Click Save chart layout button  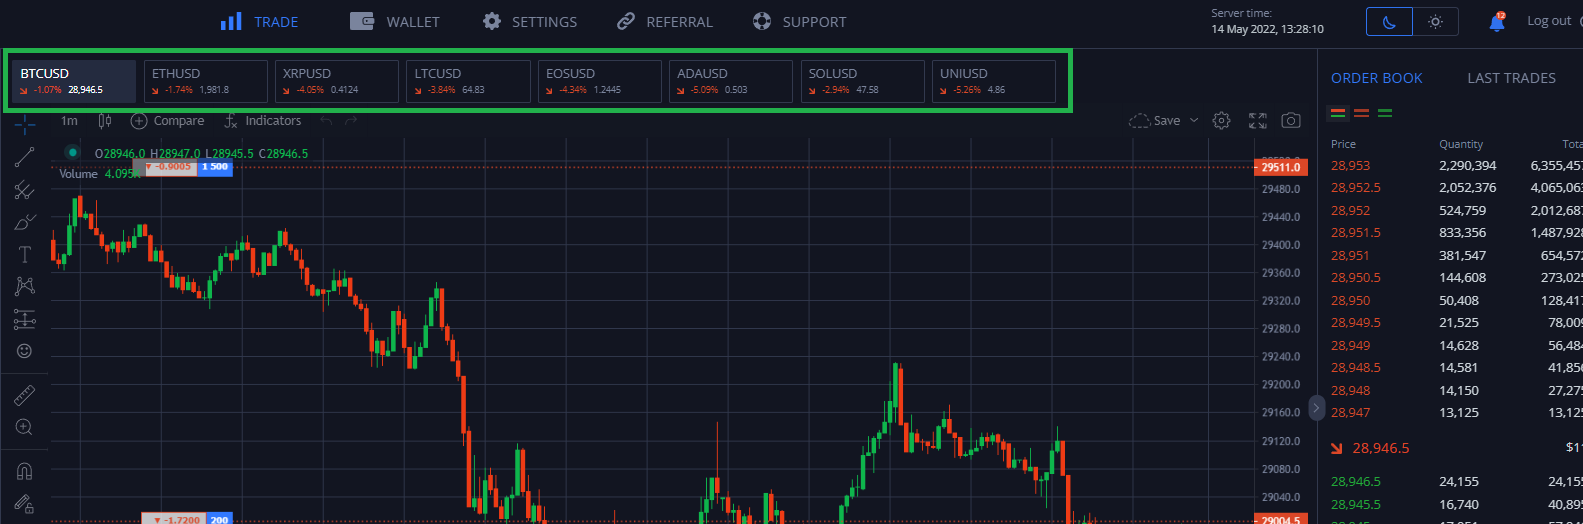coord(1155,121)
